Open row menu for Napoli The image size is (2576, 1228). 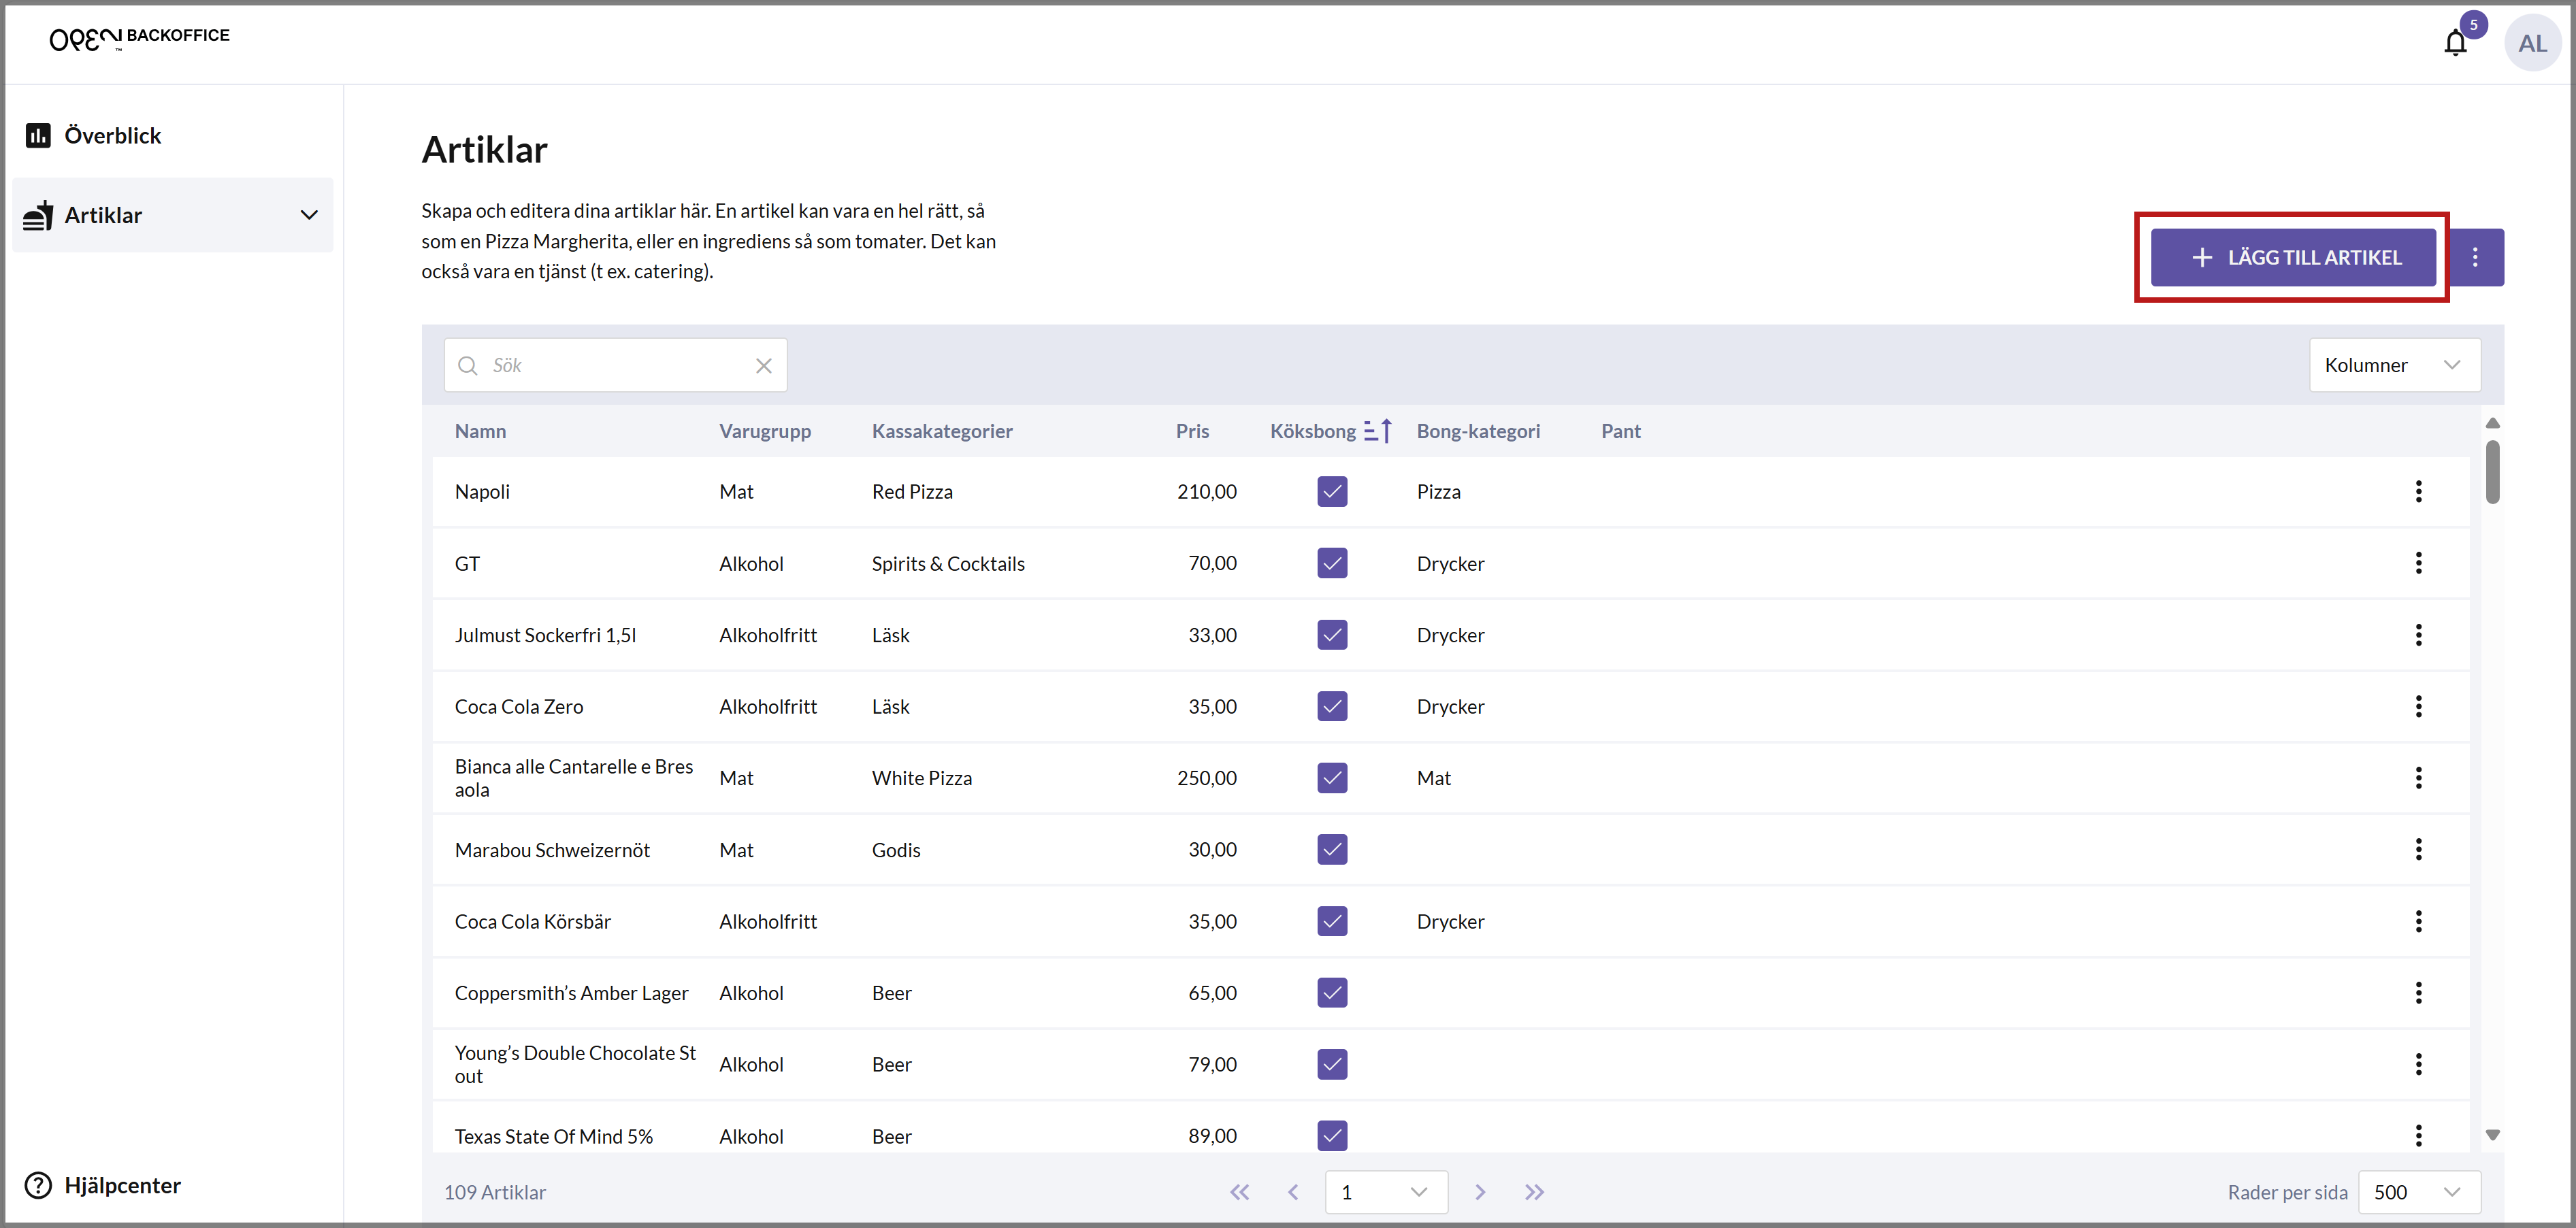(x=2418, y=491)
